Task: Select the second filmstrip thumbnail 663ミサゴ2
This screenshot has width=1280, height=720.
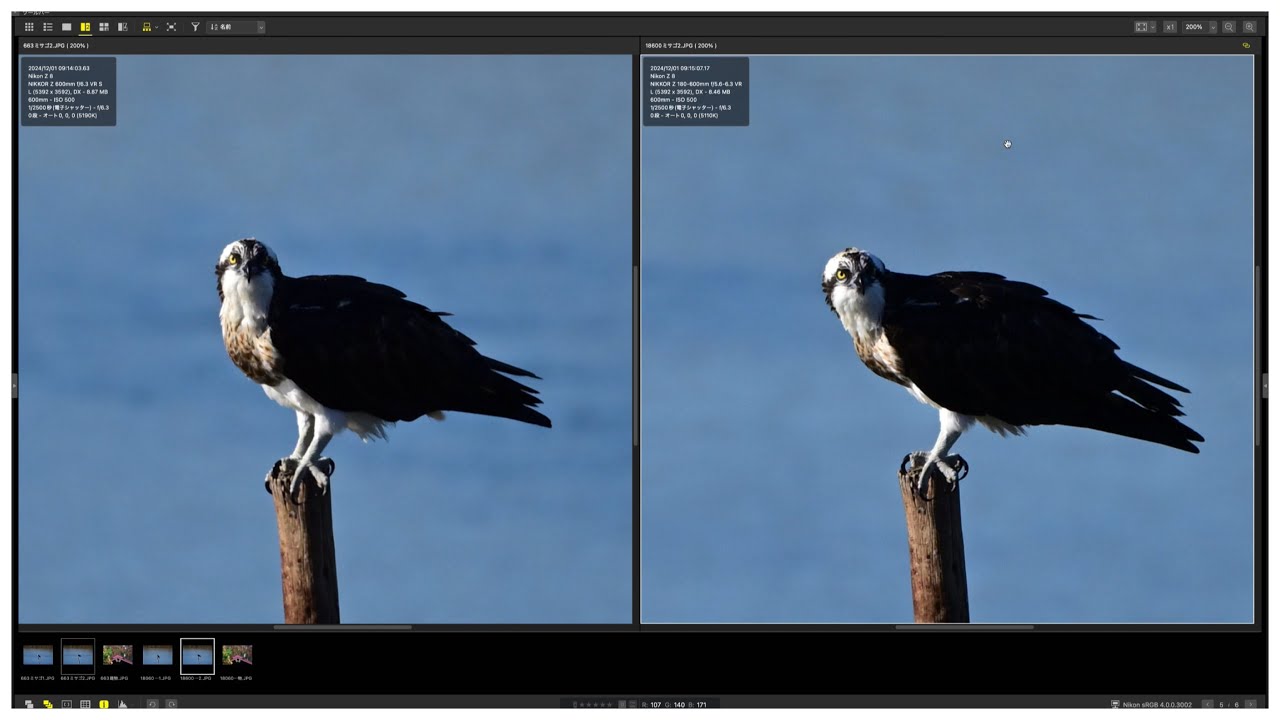Action: point(78,656)
